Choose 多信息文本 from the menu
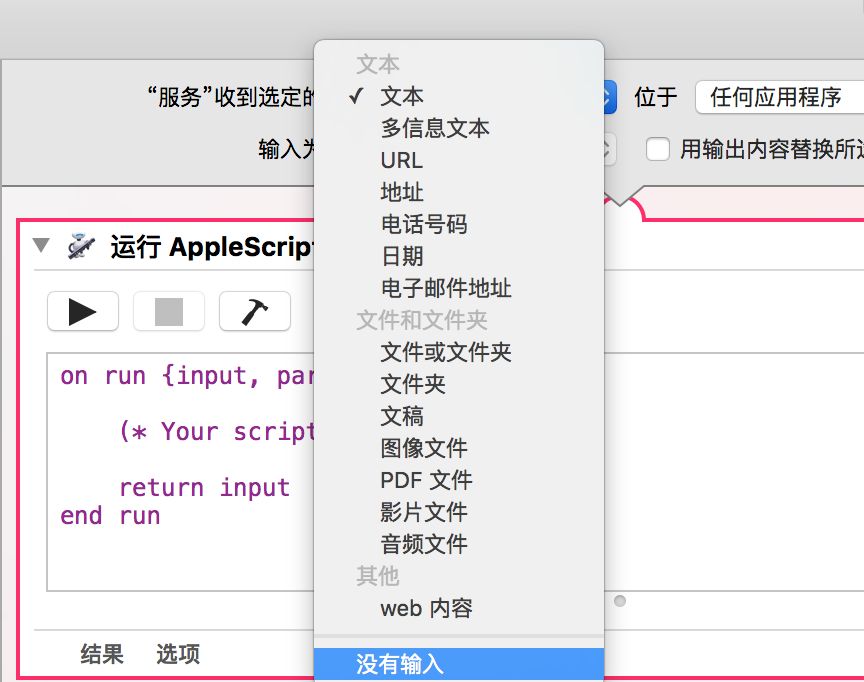 [x=458, y=128]
